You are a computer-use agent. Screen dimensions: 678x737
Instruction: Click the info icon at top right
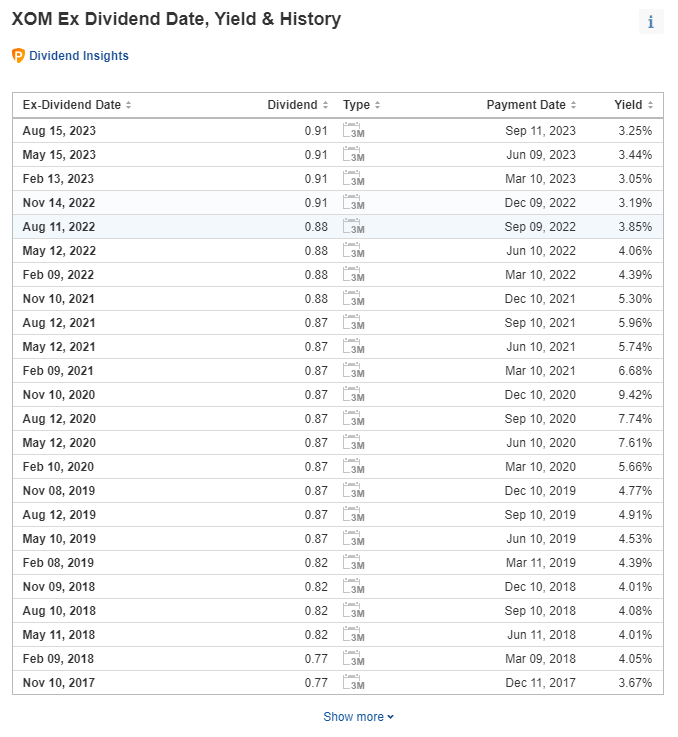(x=651, y=22)
